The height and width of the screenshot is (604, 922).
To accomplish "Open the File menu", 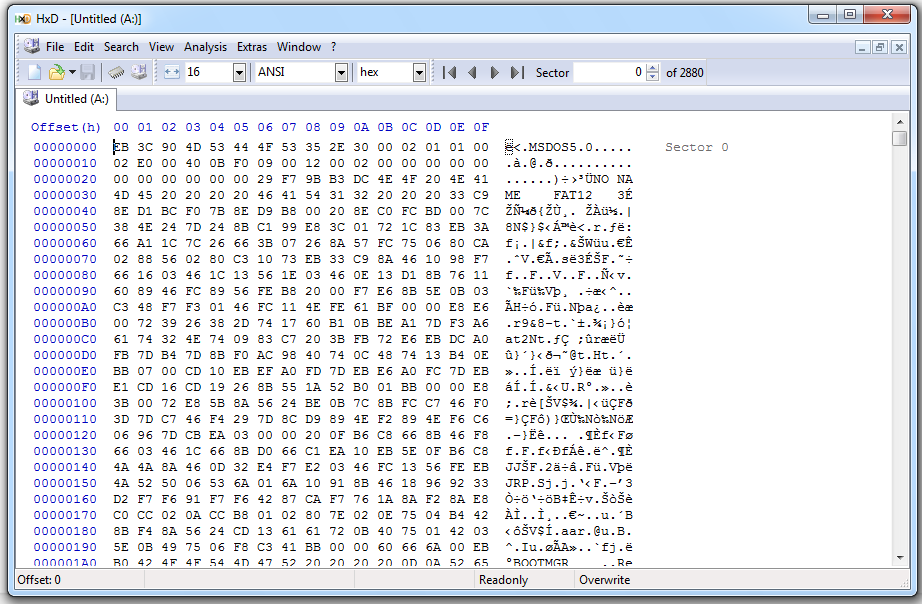I will [x=55, y=47].
